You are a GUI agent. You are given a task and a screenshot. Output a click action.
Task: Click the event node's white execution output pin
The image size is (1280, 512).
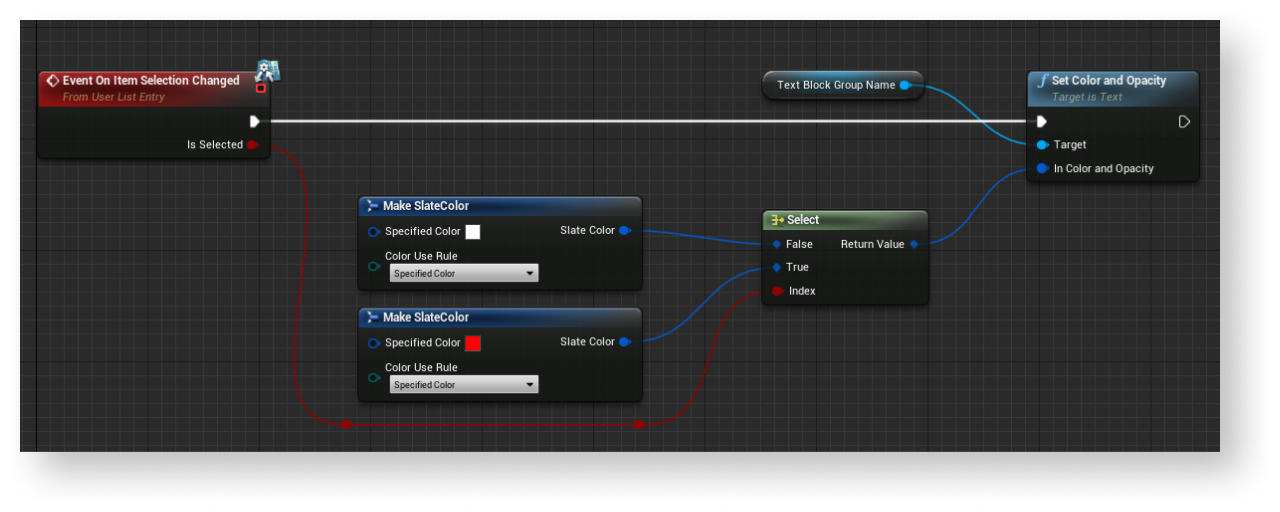tap(255, 121)
